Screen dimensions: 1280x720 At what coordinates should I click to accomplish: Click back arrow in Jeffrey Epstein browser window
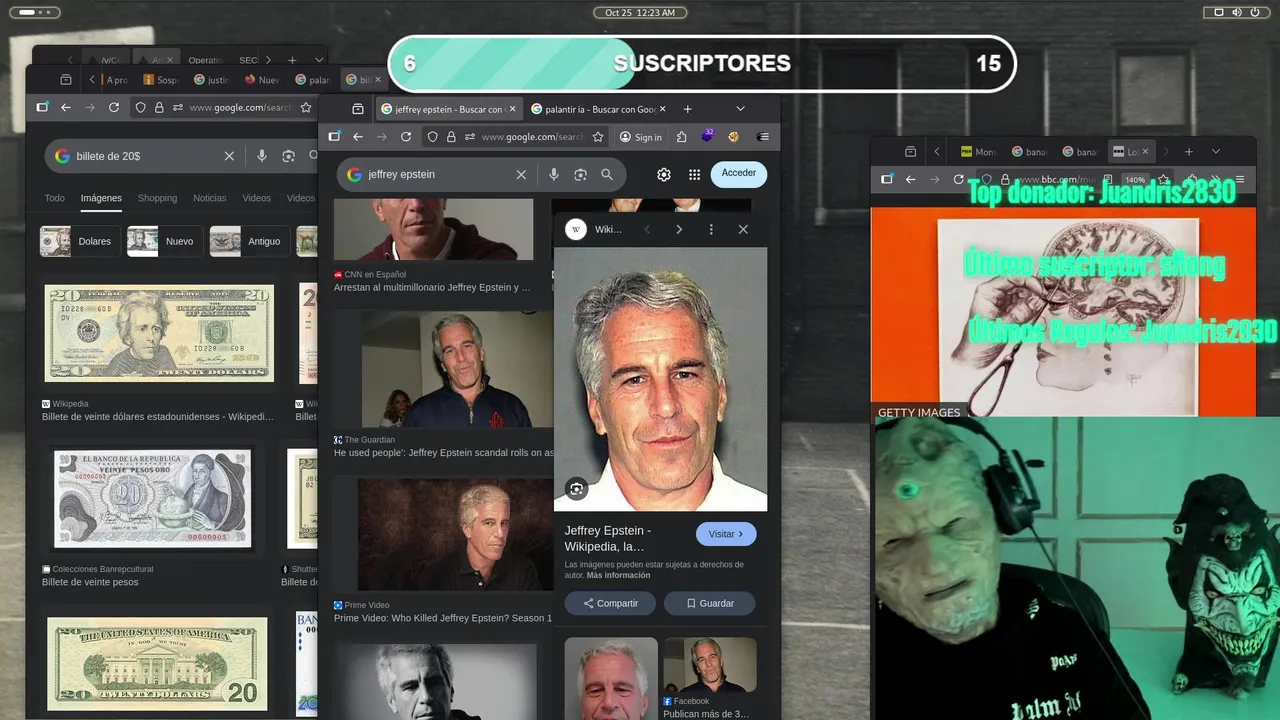pyautogui.click(x=358, y=137)
